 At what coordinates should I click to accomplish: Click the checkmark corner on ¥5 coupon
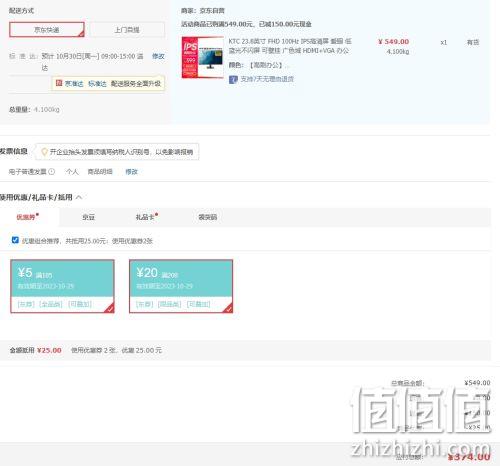(x=110, y=308)
